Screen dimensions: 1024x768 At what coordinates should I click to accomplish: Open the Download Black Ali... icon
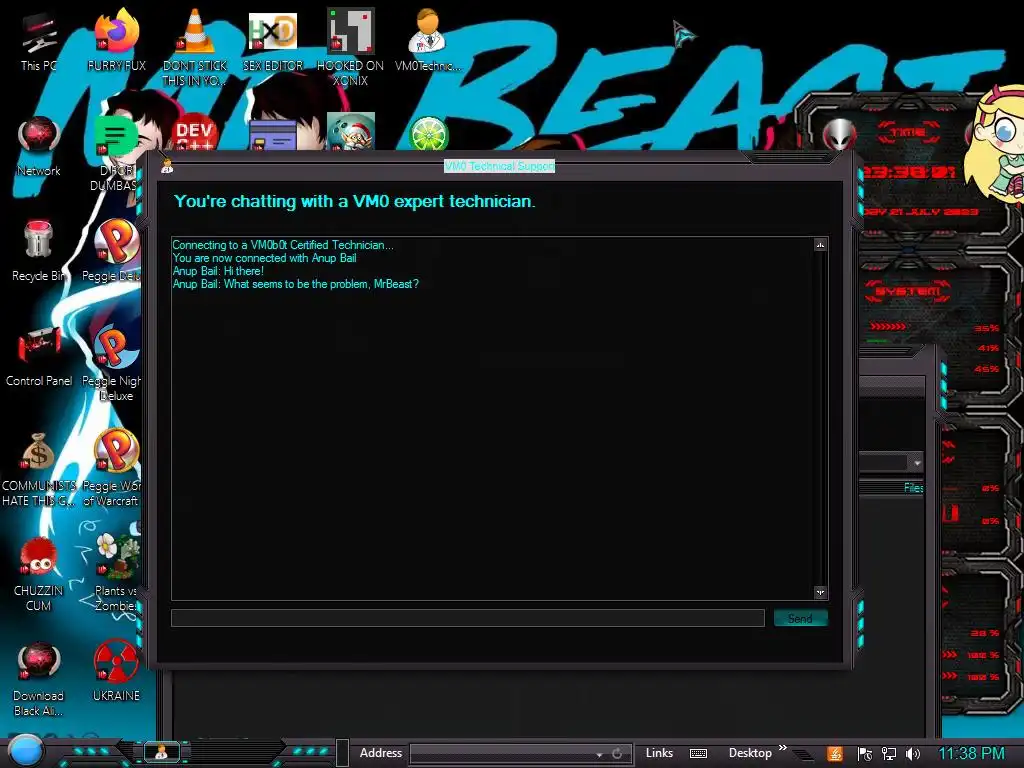[x=39, y=679]
